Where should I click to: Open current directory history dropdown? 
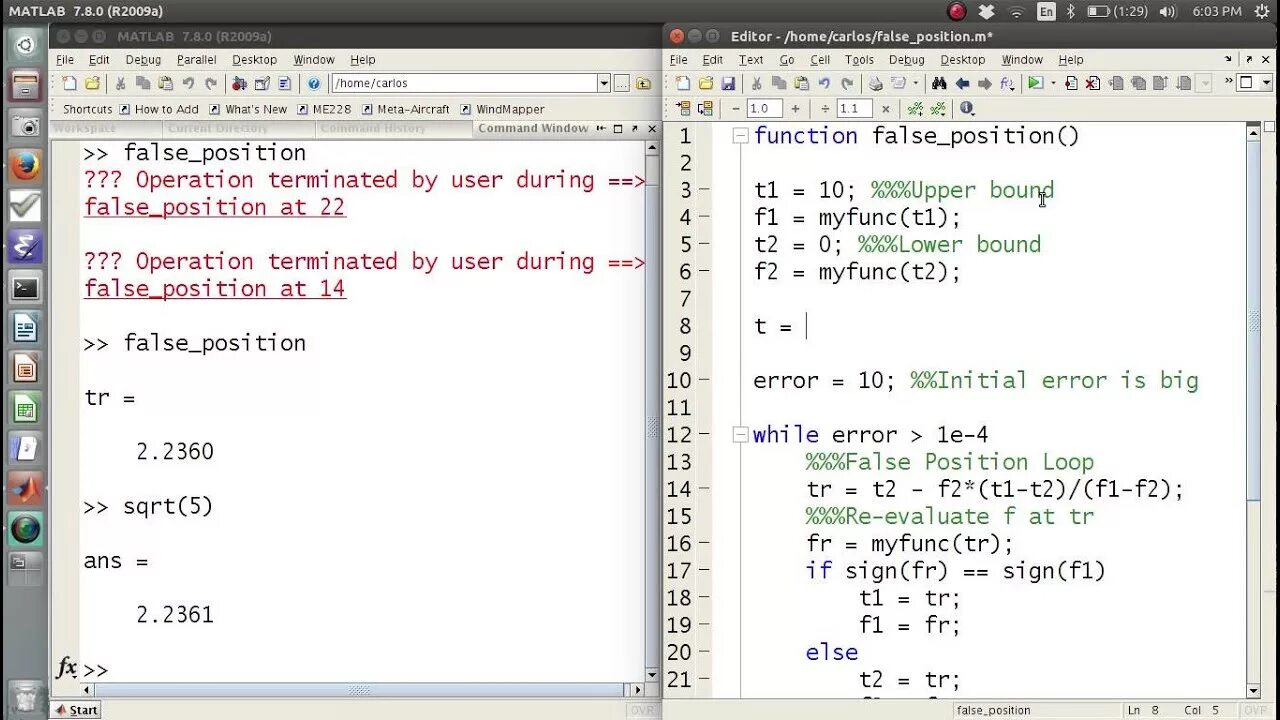(604, 84)
